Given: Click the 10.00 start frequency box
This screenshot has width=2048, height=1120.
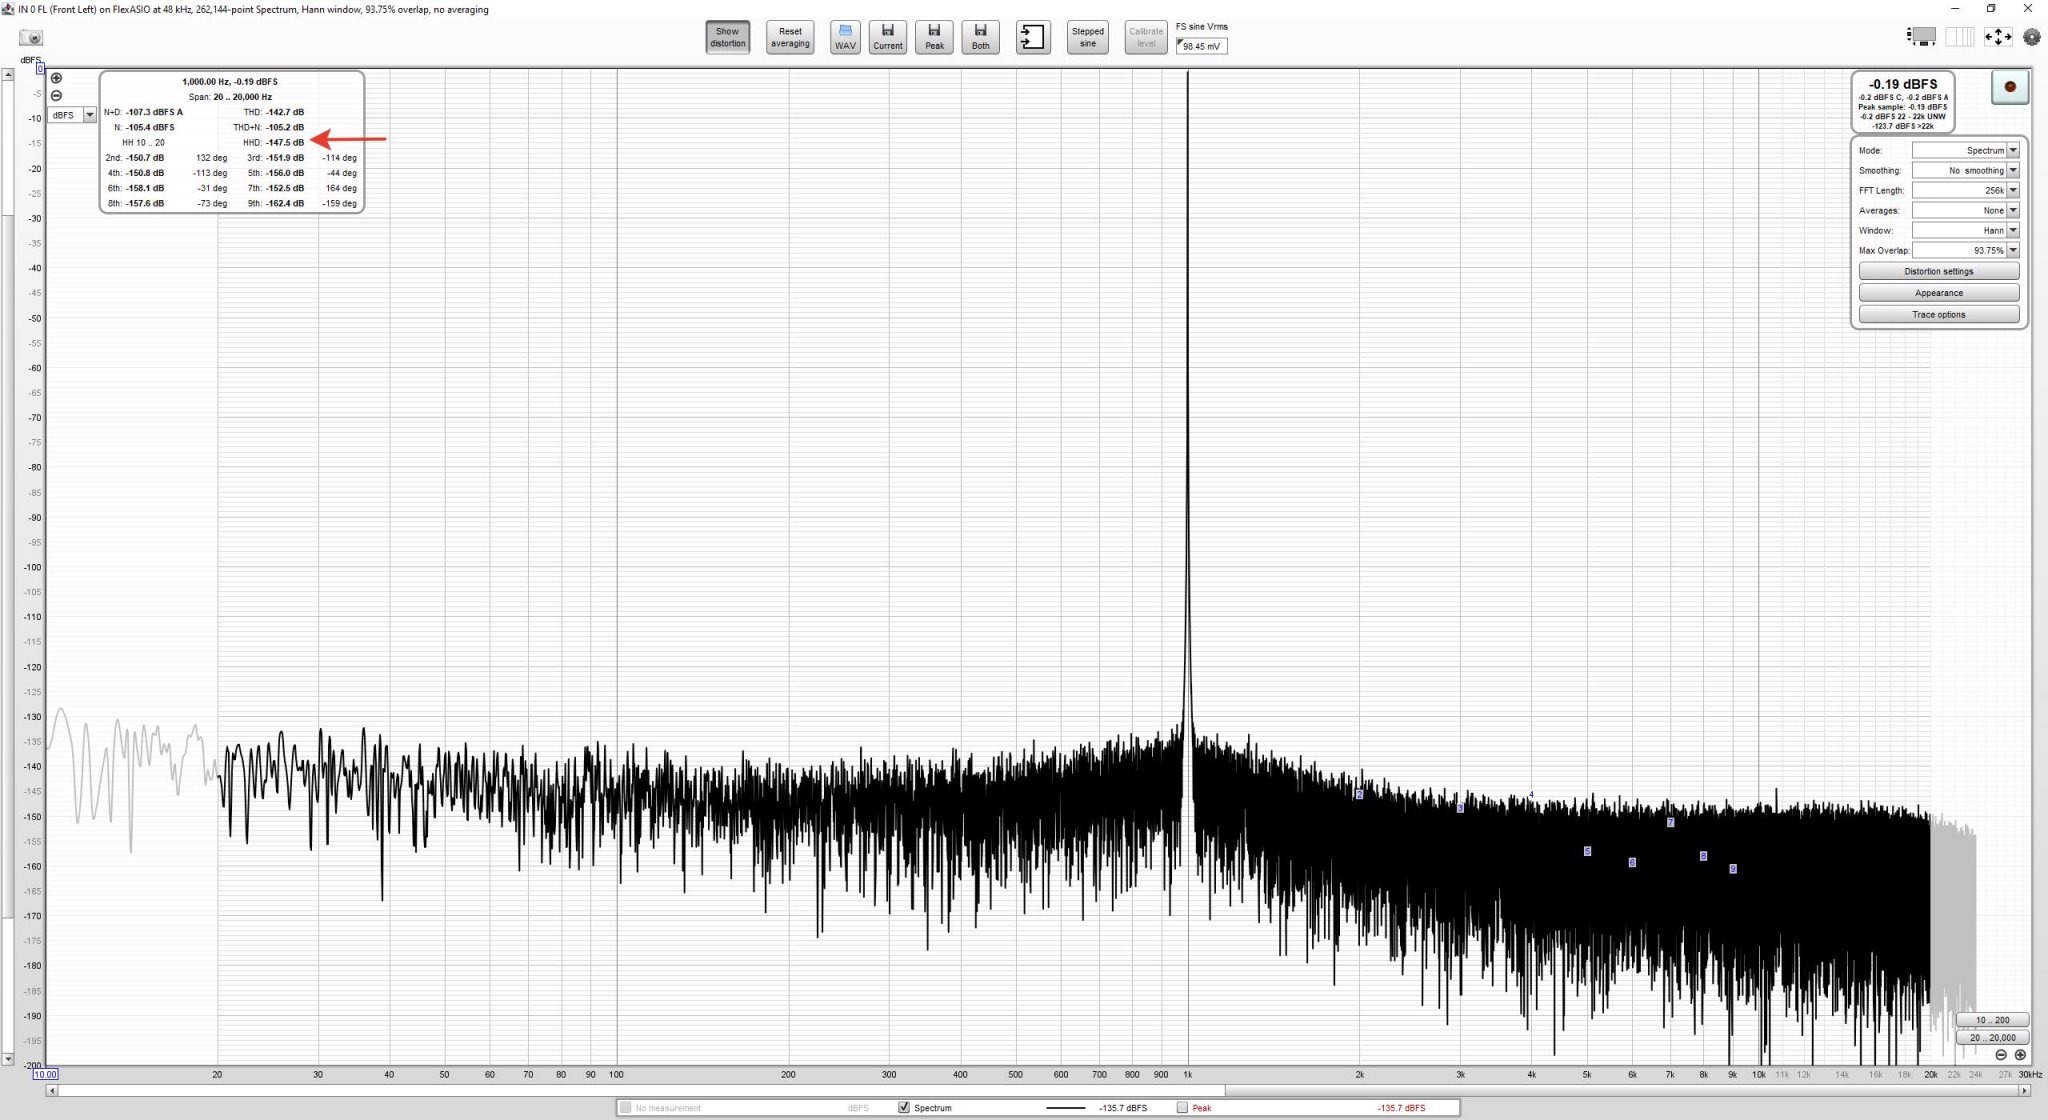Looking at the screenshot, I should [x=45, y=1075].
